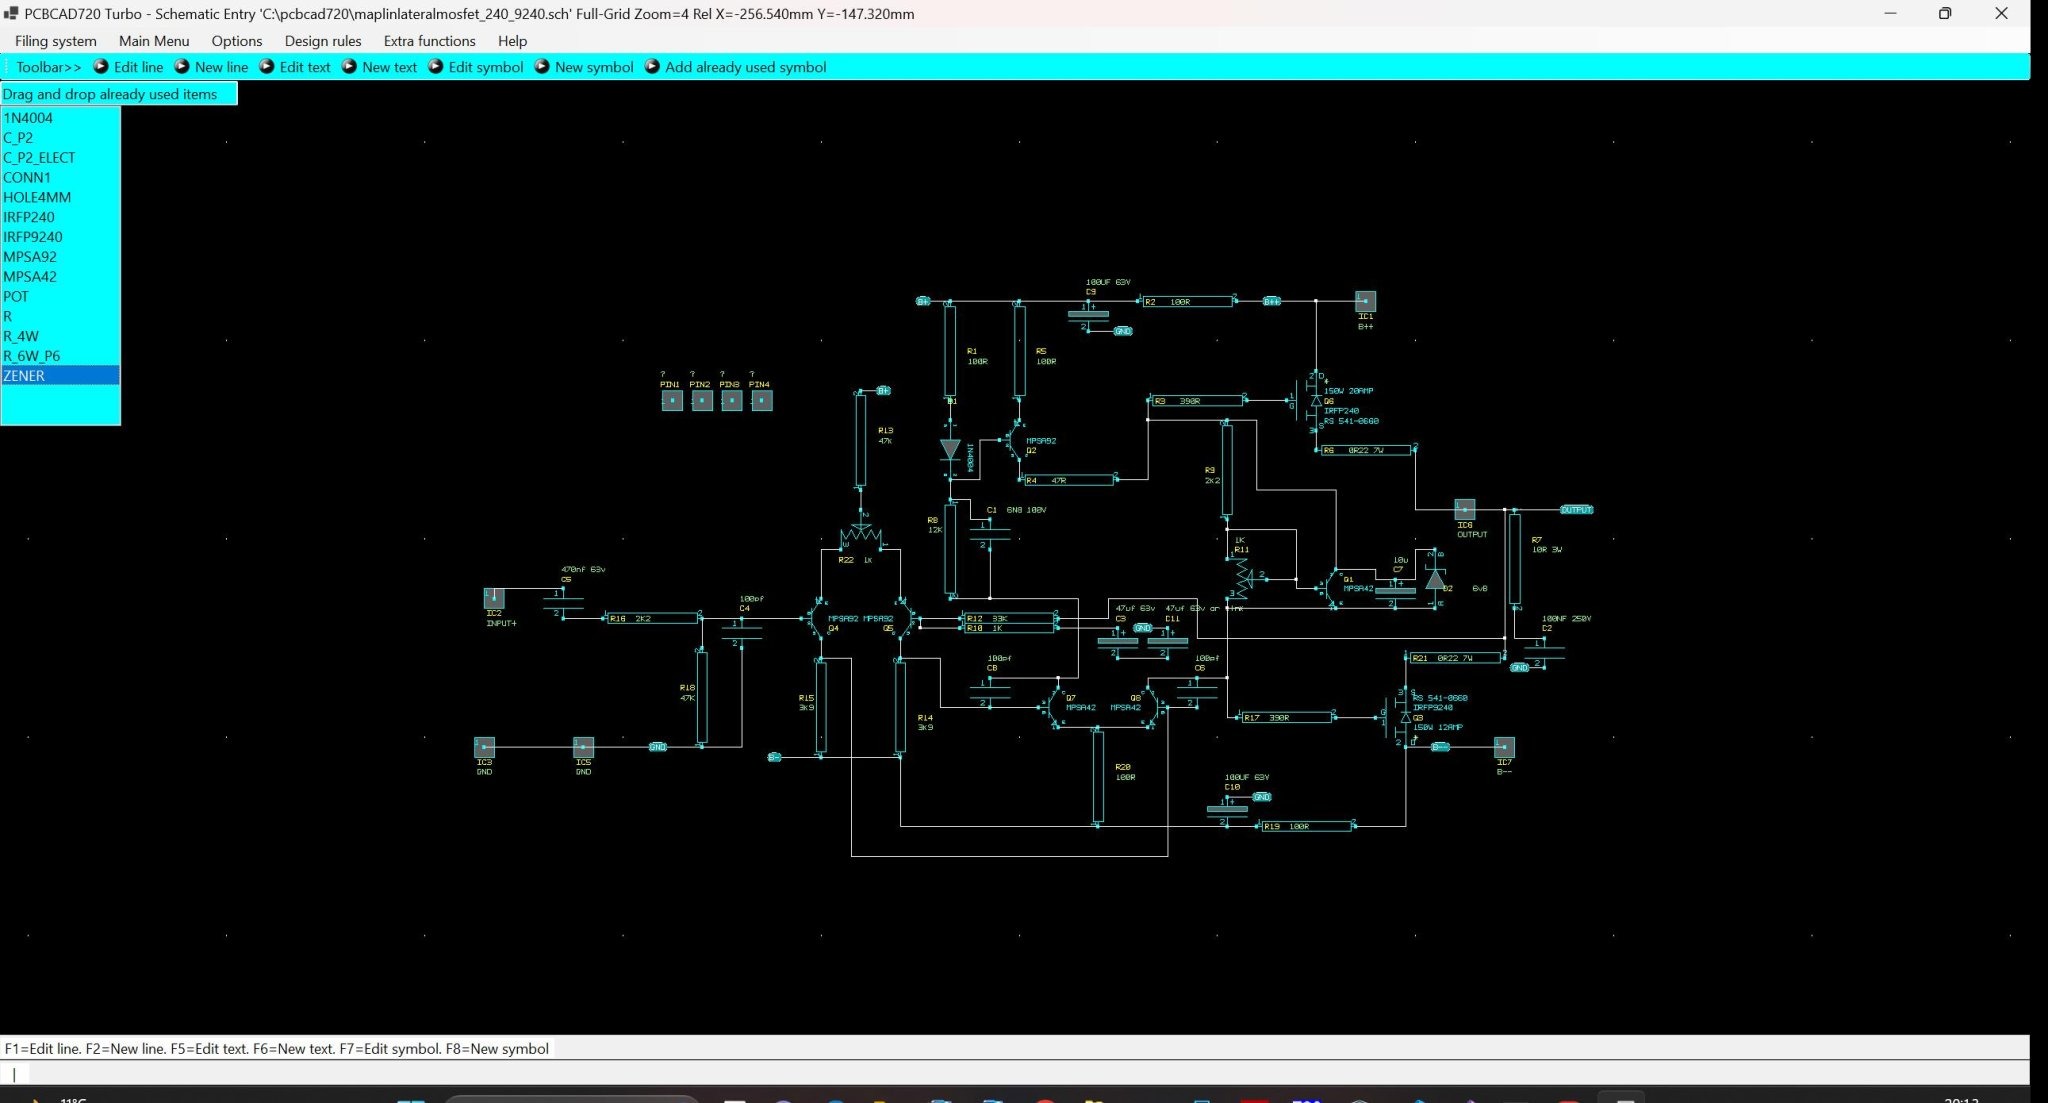Expand the Toolbar>> control

coord(48,67)
